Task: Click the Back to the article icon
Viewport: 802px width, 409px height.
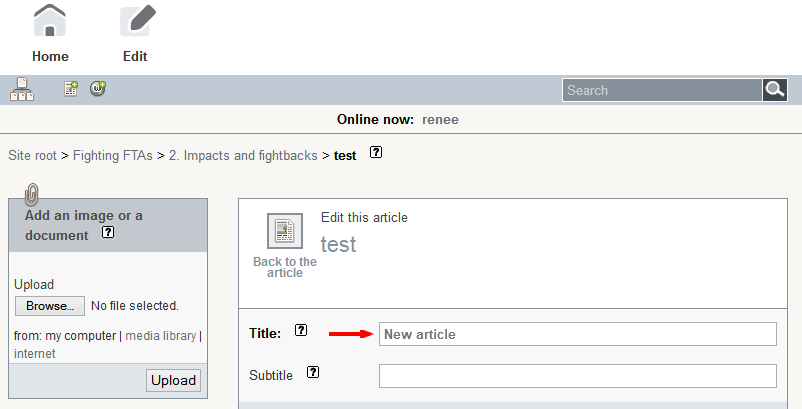Action: (x=284, y=231)
